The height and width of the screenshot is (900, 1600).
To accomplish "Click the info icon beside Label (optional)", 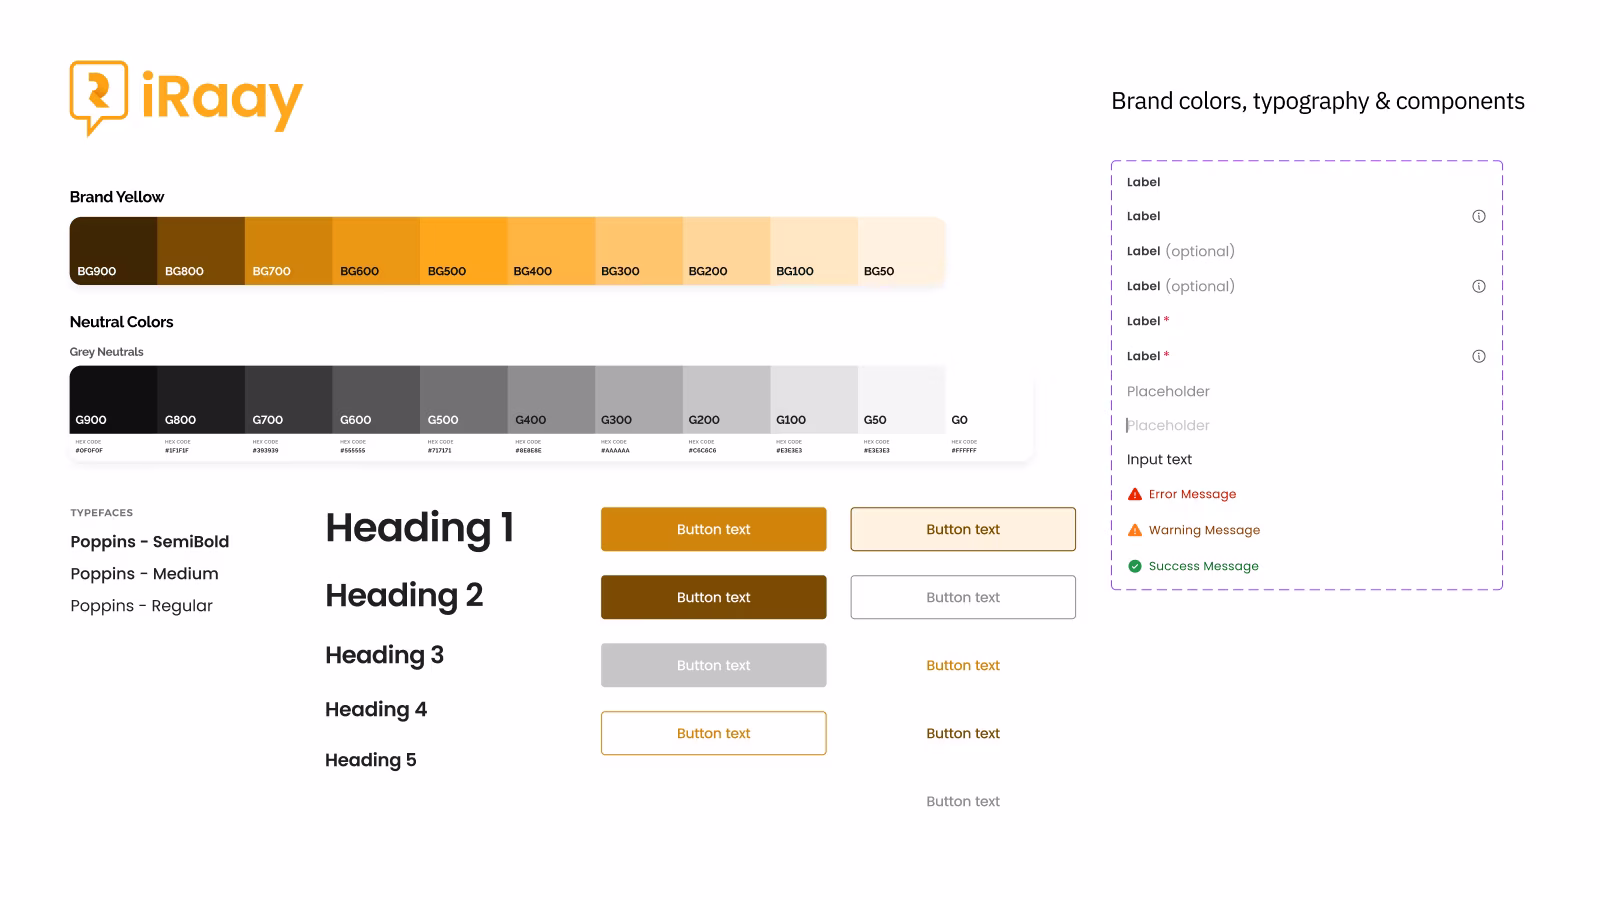I will (x=1479, y=286).
